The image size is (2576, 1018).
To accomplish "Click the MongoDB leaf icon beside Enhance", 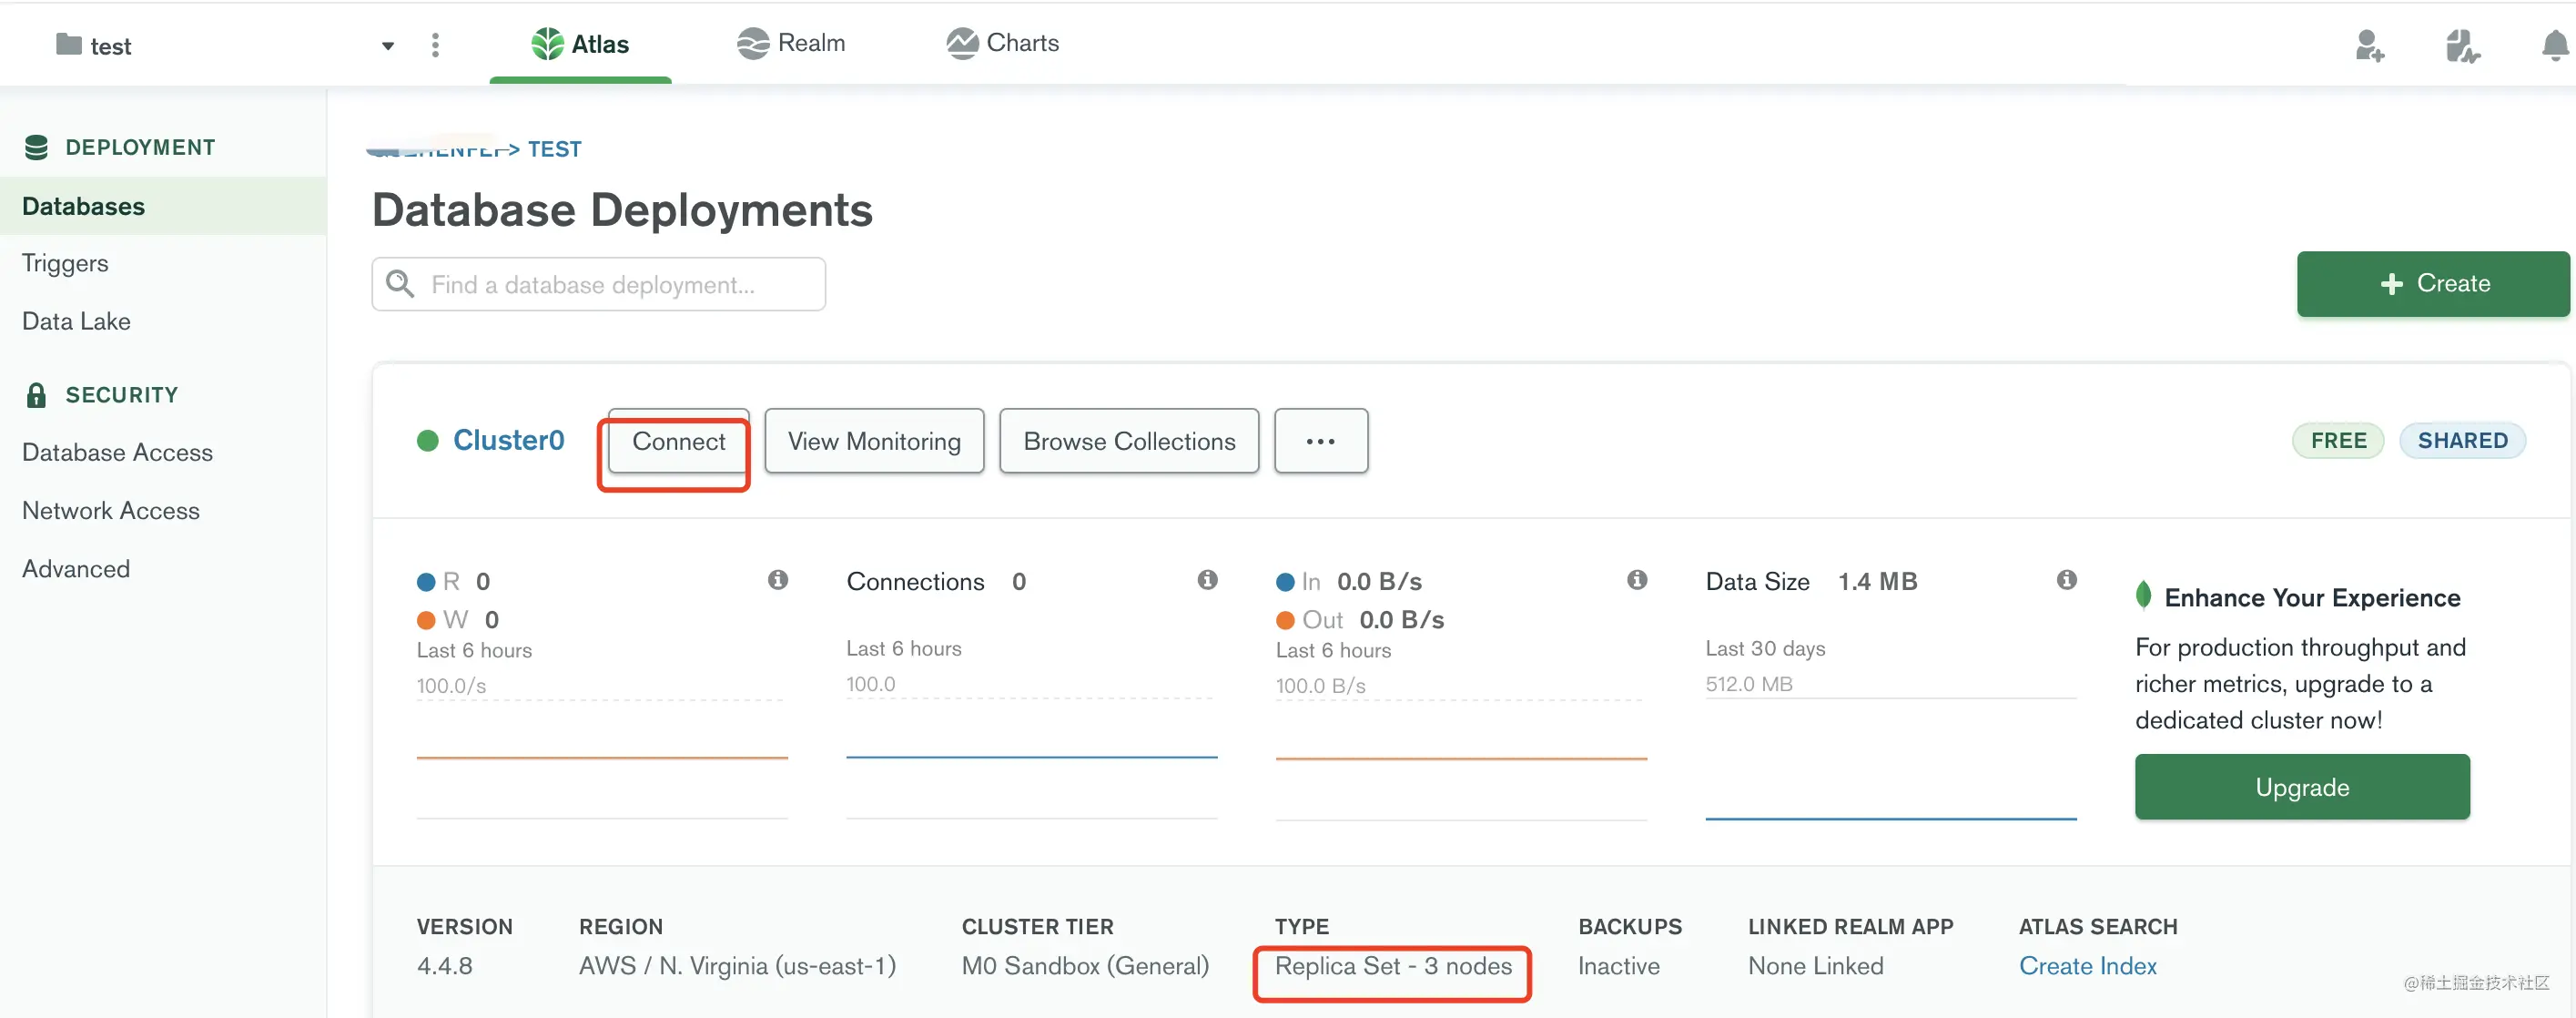I will point(2143,595).
